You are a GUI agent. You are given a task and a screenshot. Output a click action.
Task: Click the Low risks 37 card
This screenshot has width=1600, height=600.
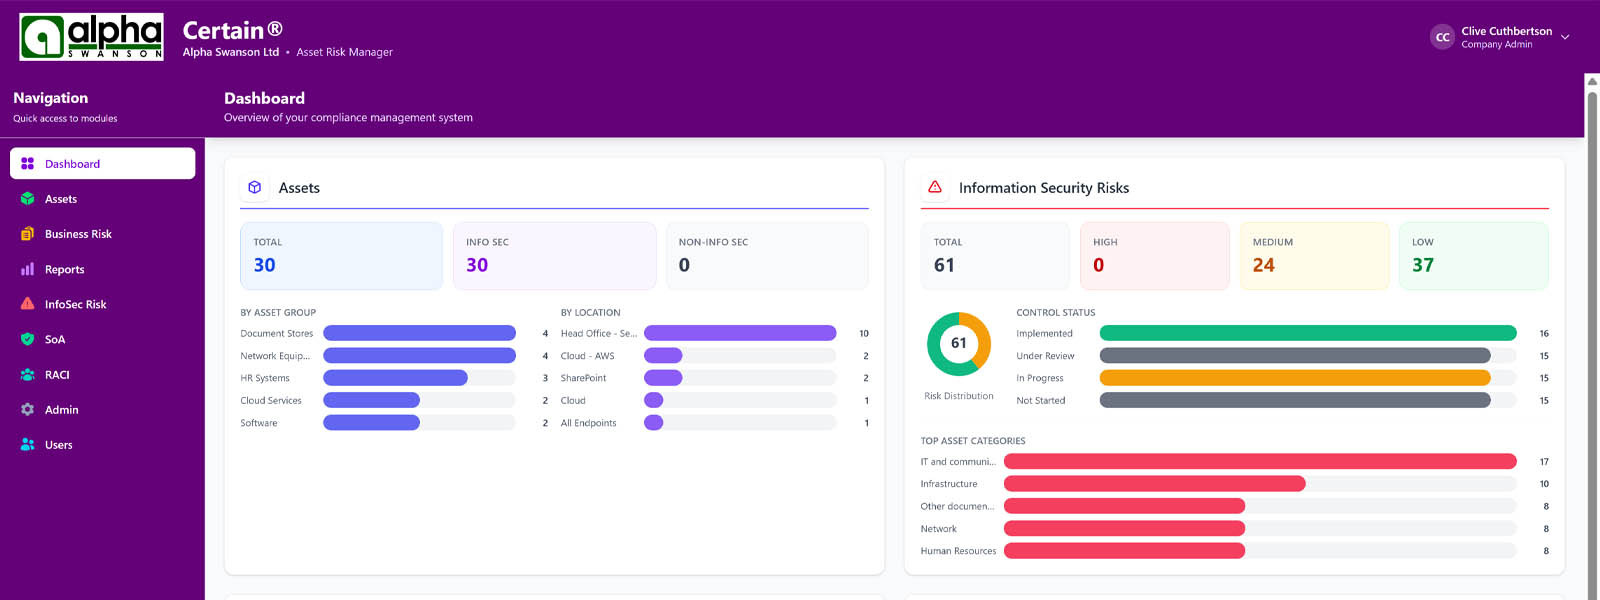[x=1472, y=256]
